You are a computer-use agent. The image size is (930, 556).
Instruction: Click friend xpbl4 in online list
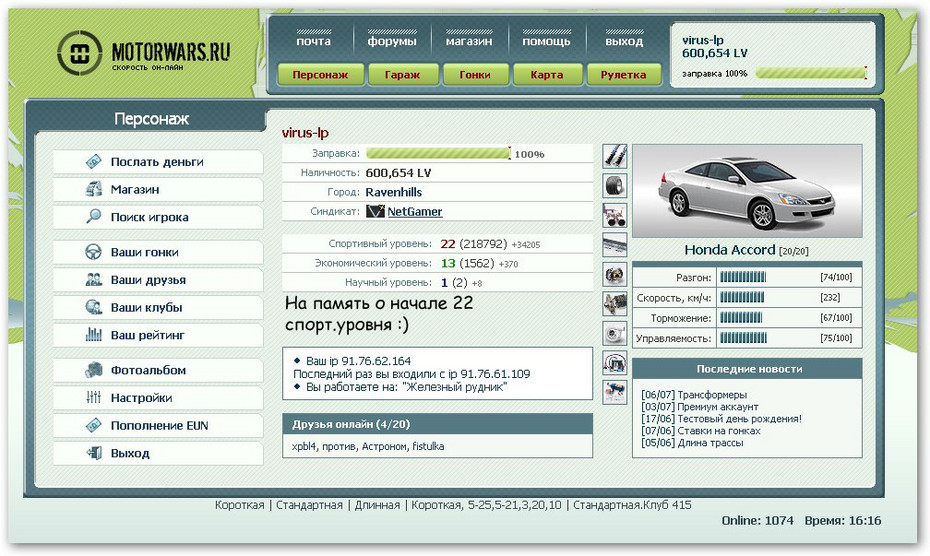coord(304,446)
